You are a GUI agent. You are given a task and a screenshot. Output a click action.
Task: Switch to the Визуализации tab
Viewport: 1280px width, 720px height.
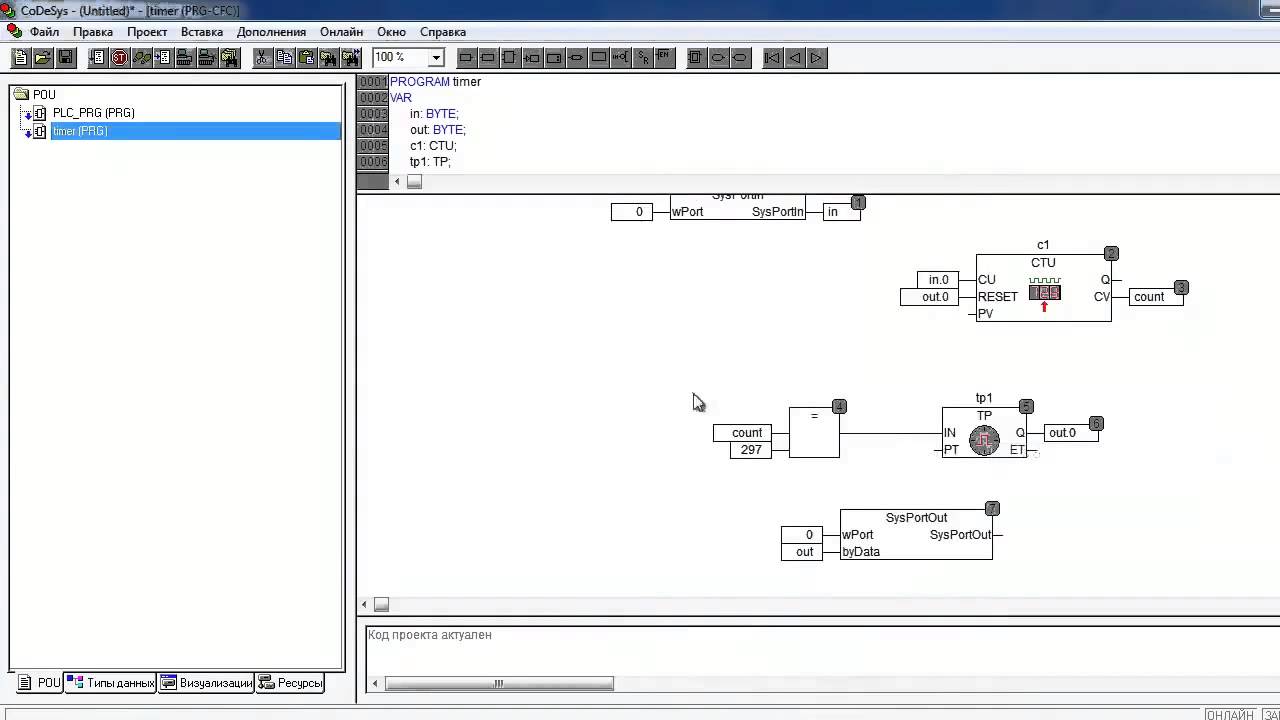[207, 683]
